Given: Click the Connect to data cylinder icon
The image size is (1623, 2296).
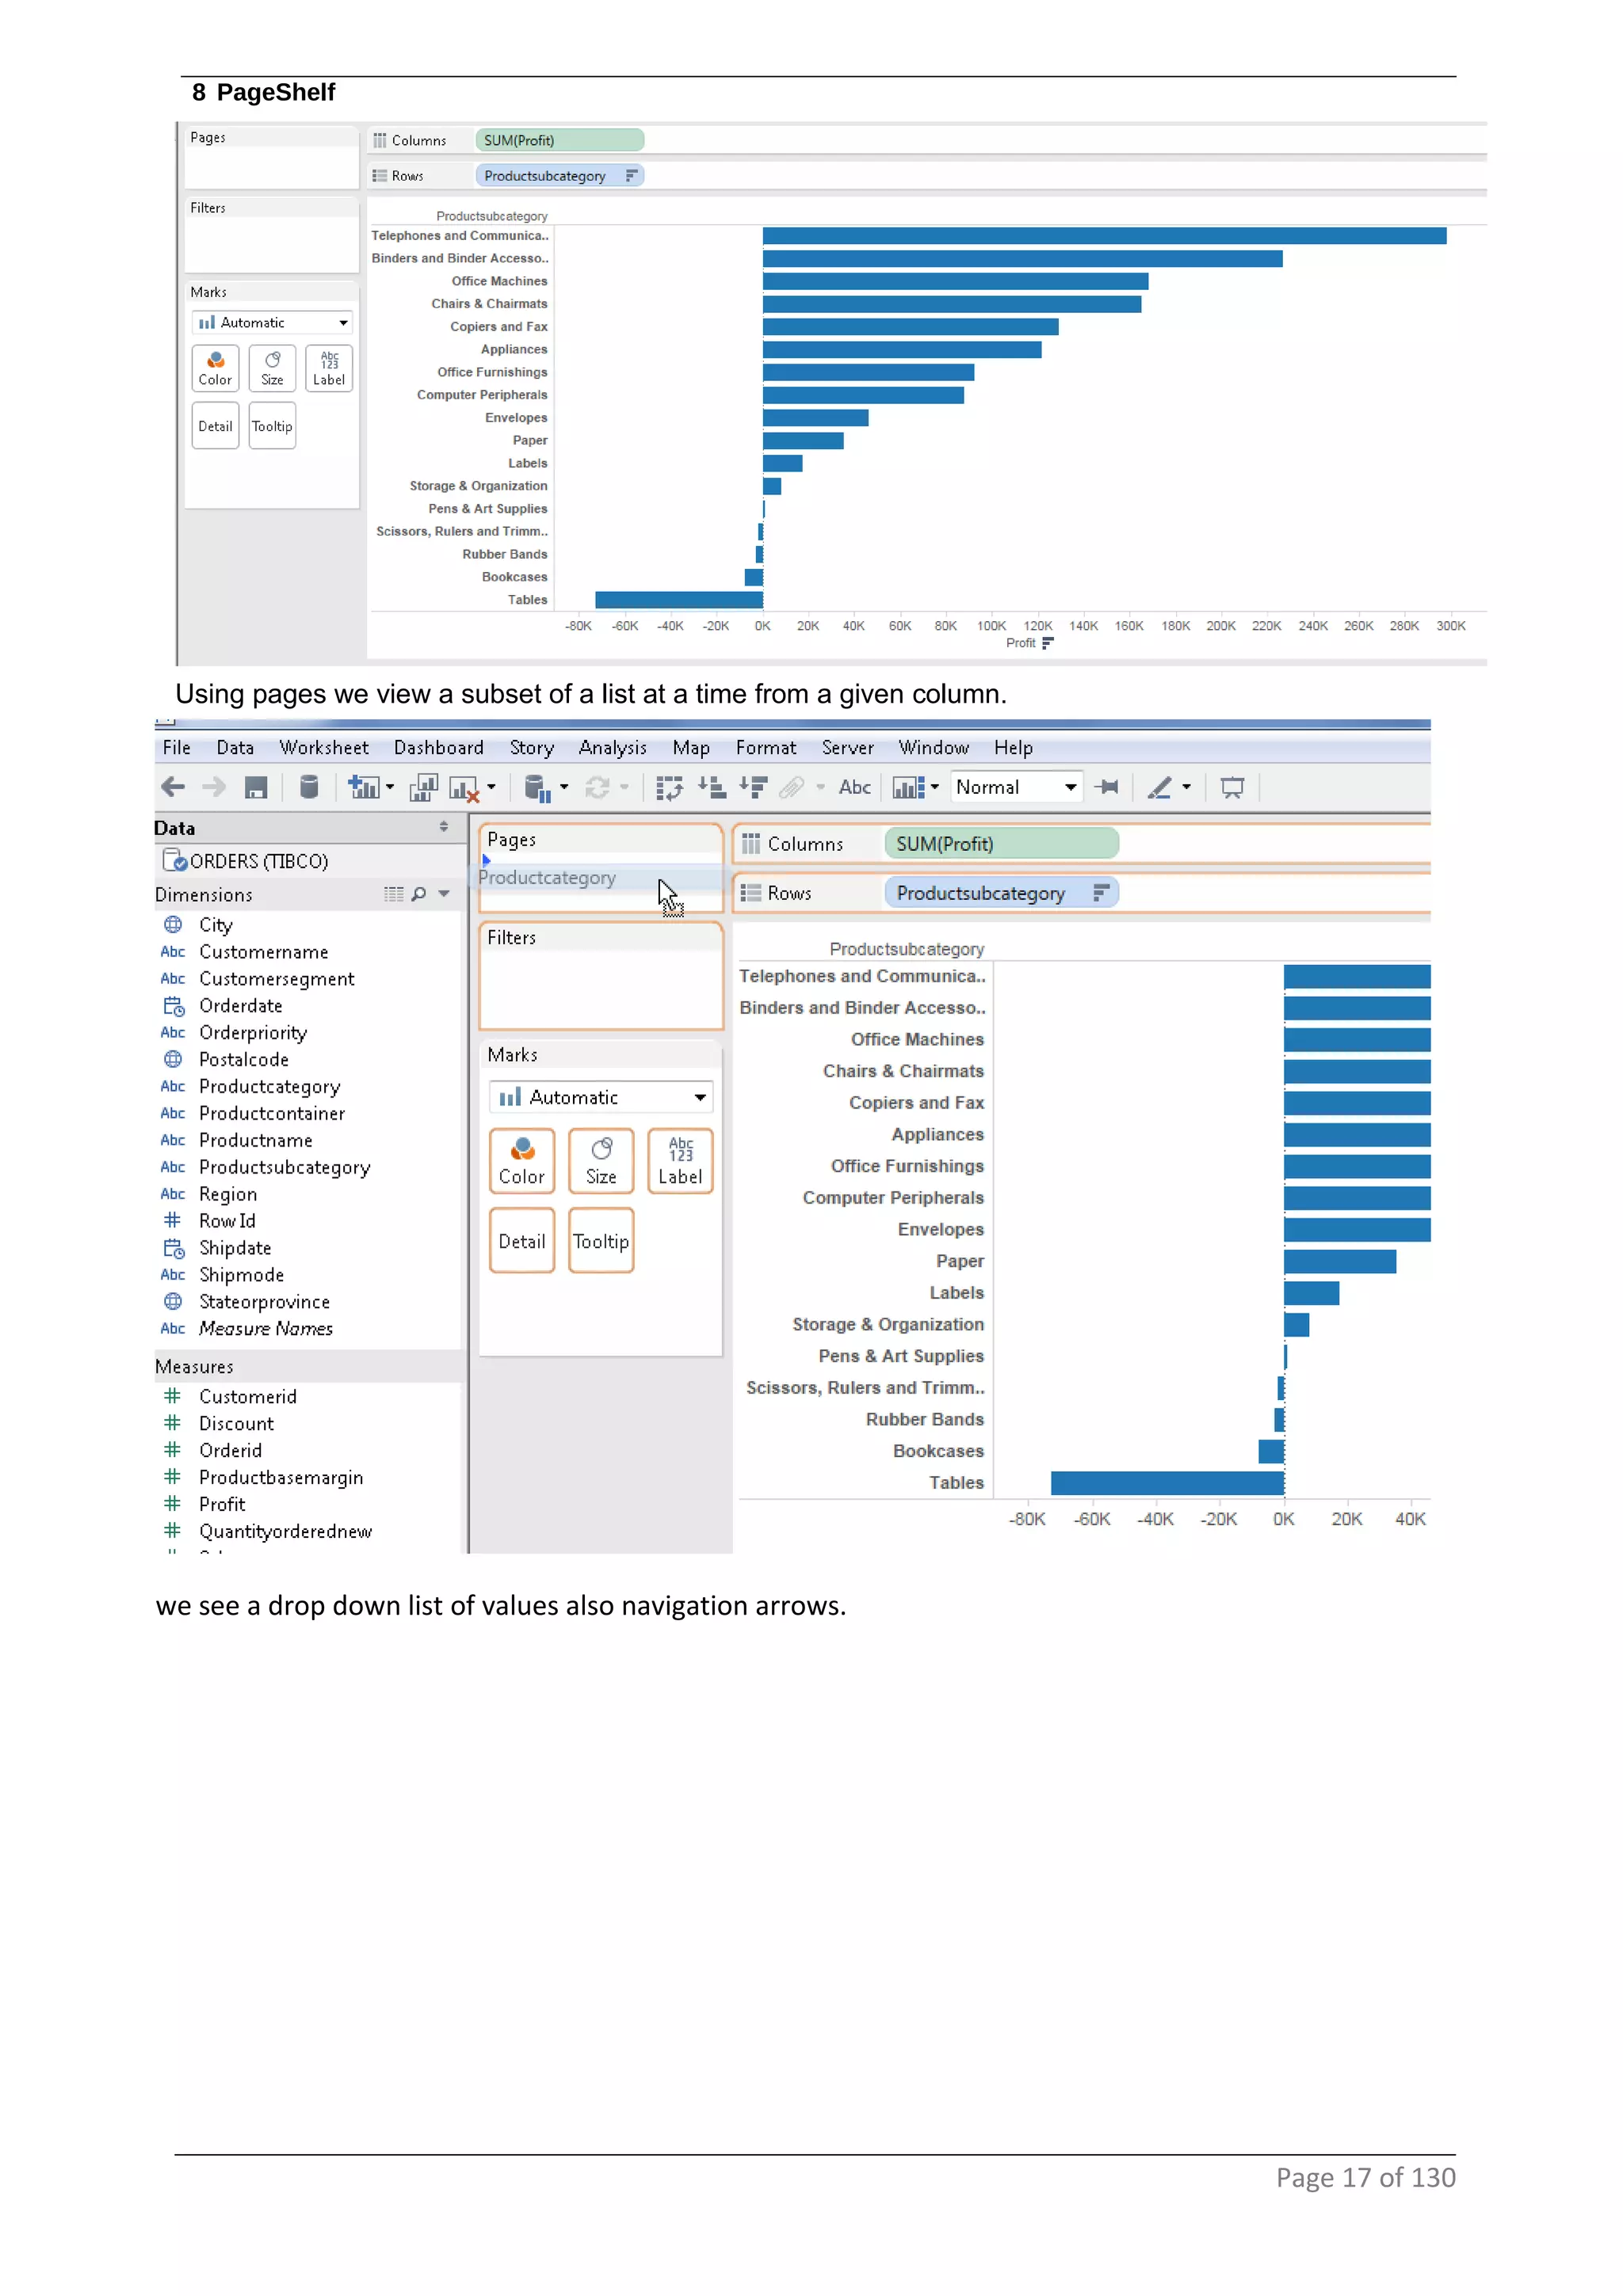Looking at the screenshot, I should tap(309, 787).
